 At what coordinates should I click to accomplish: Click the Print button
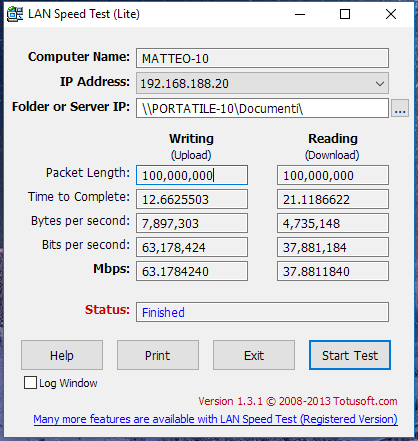click(x=158, y=355)
